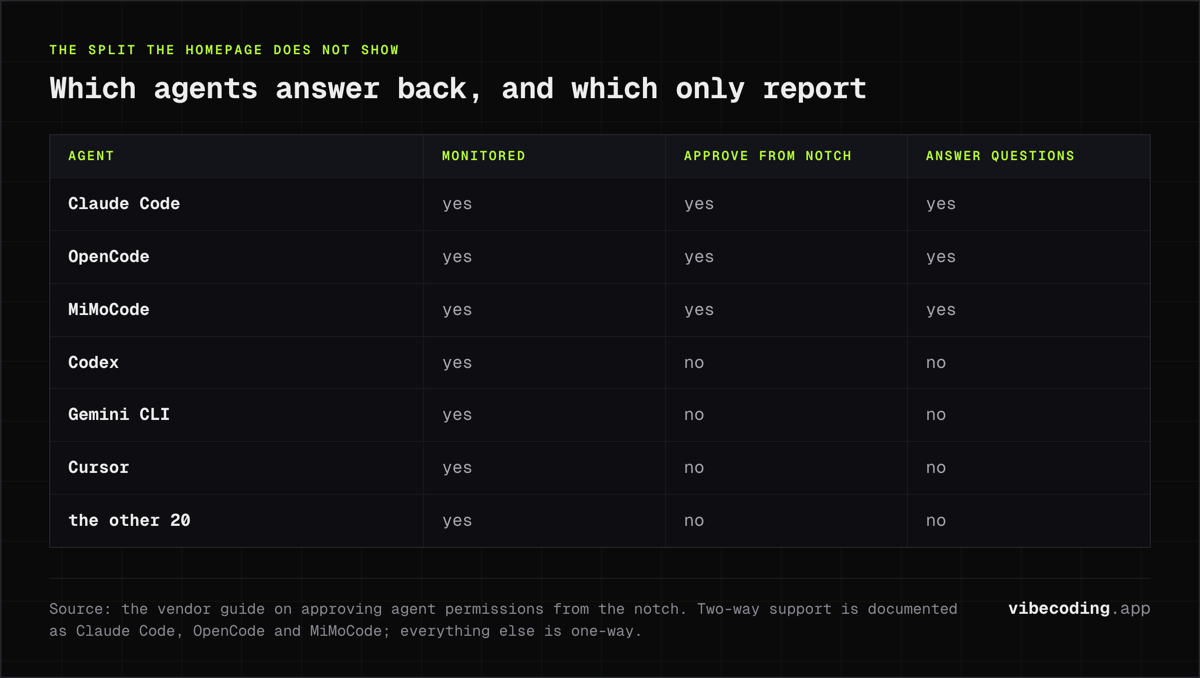Click Codex's Monitored 'yes' cell
The image size is (1200, 678).
pyautogui.click(x=457, y=364)
